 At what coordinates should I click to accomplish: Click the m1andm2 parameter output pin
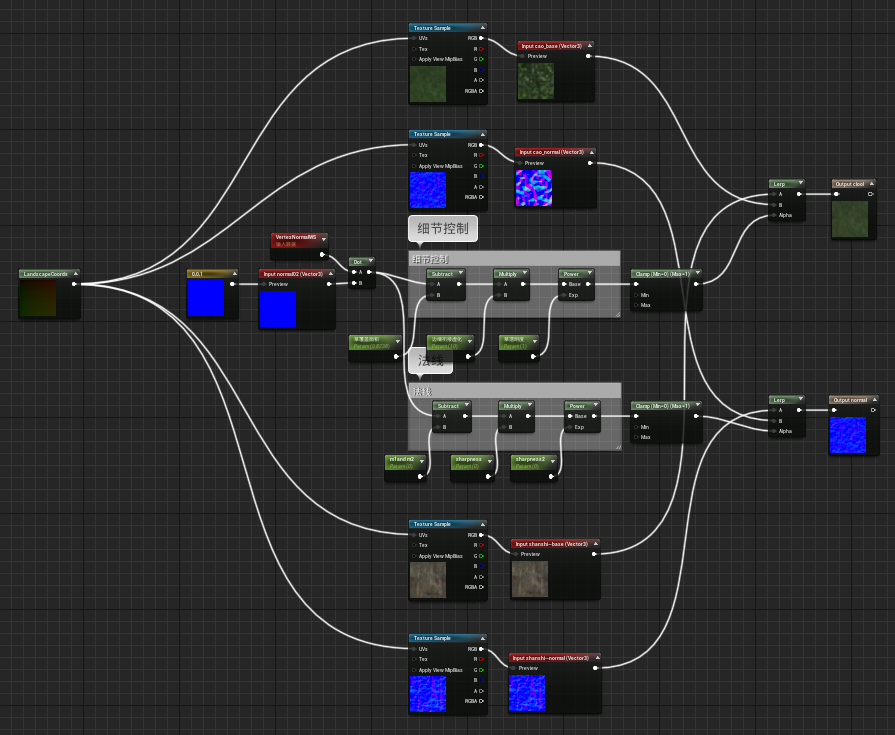click(421, 476)
